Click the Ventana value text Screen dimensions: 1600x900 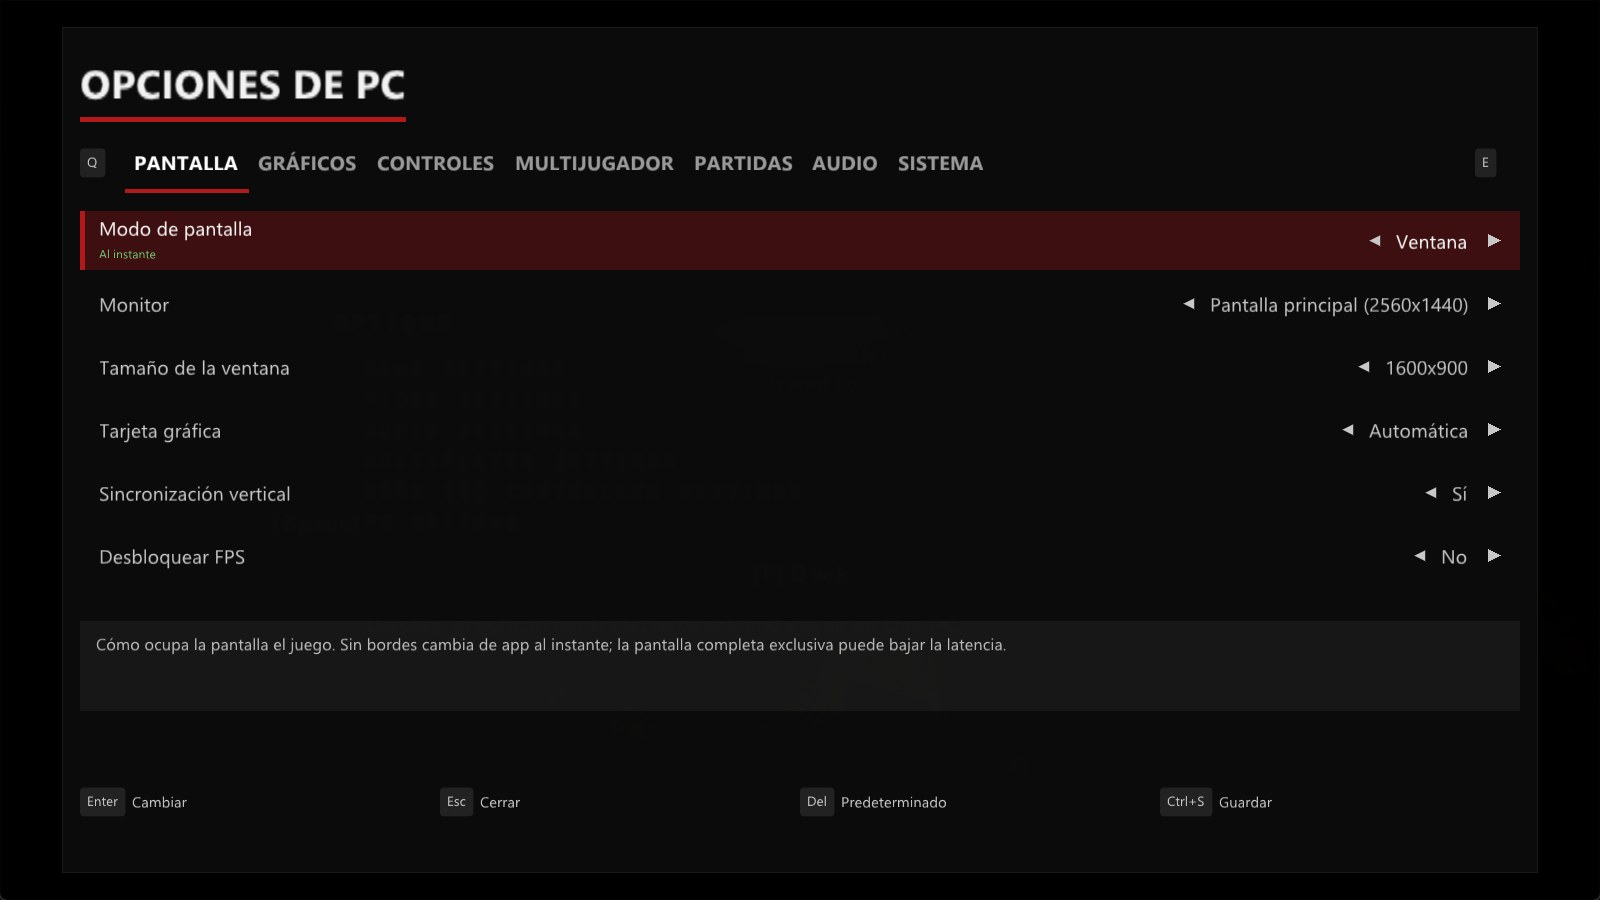coord(1431,242)
